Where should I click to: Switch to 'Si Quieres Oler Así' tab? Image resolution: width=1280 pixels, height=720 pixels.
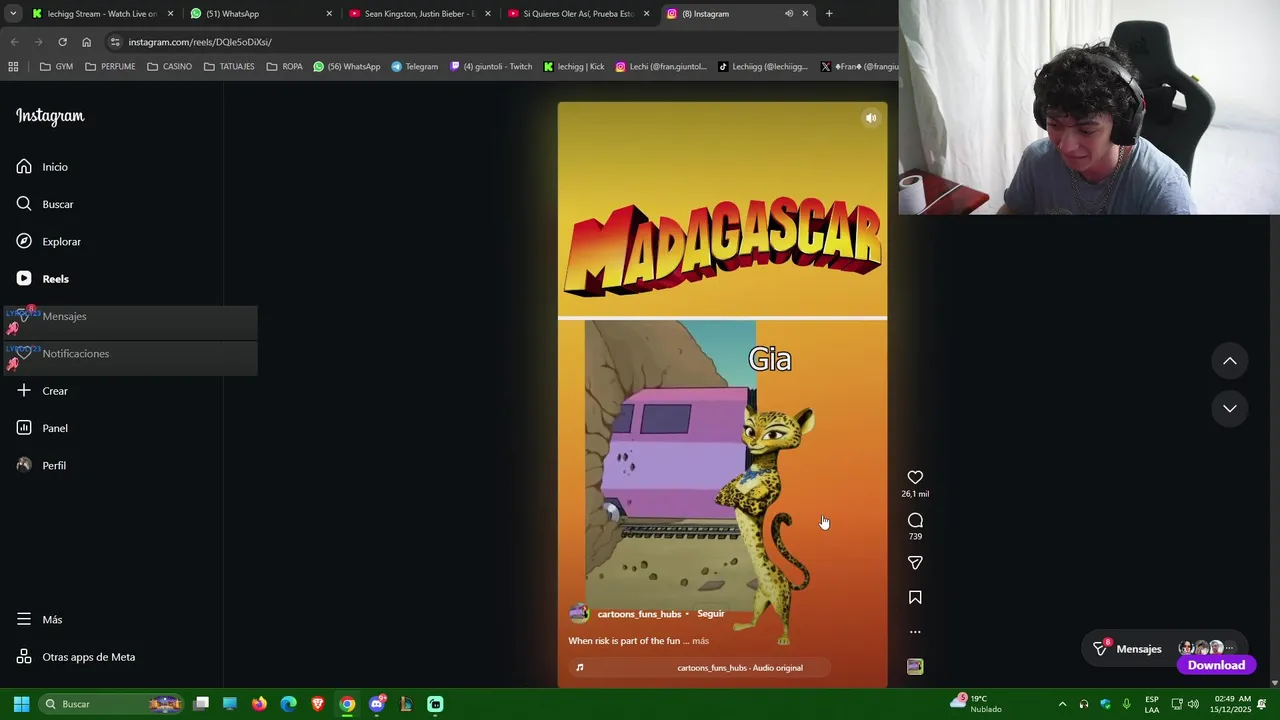point(578,14)
